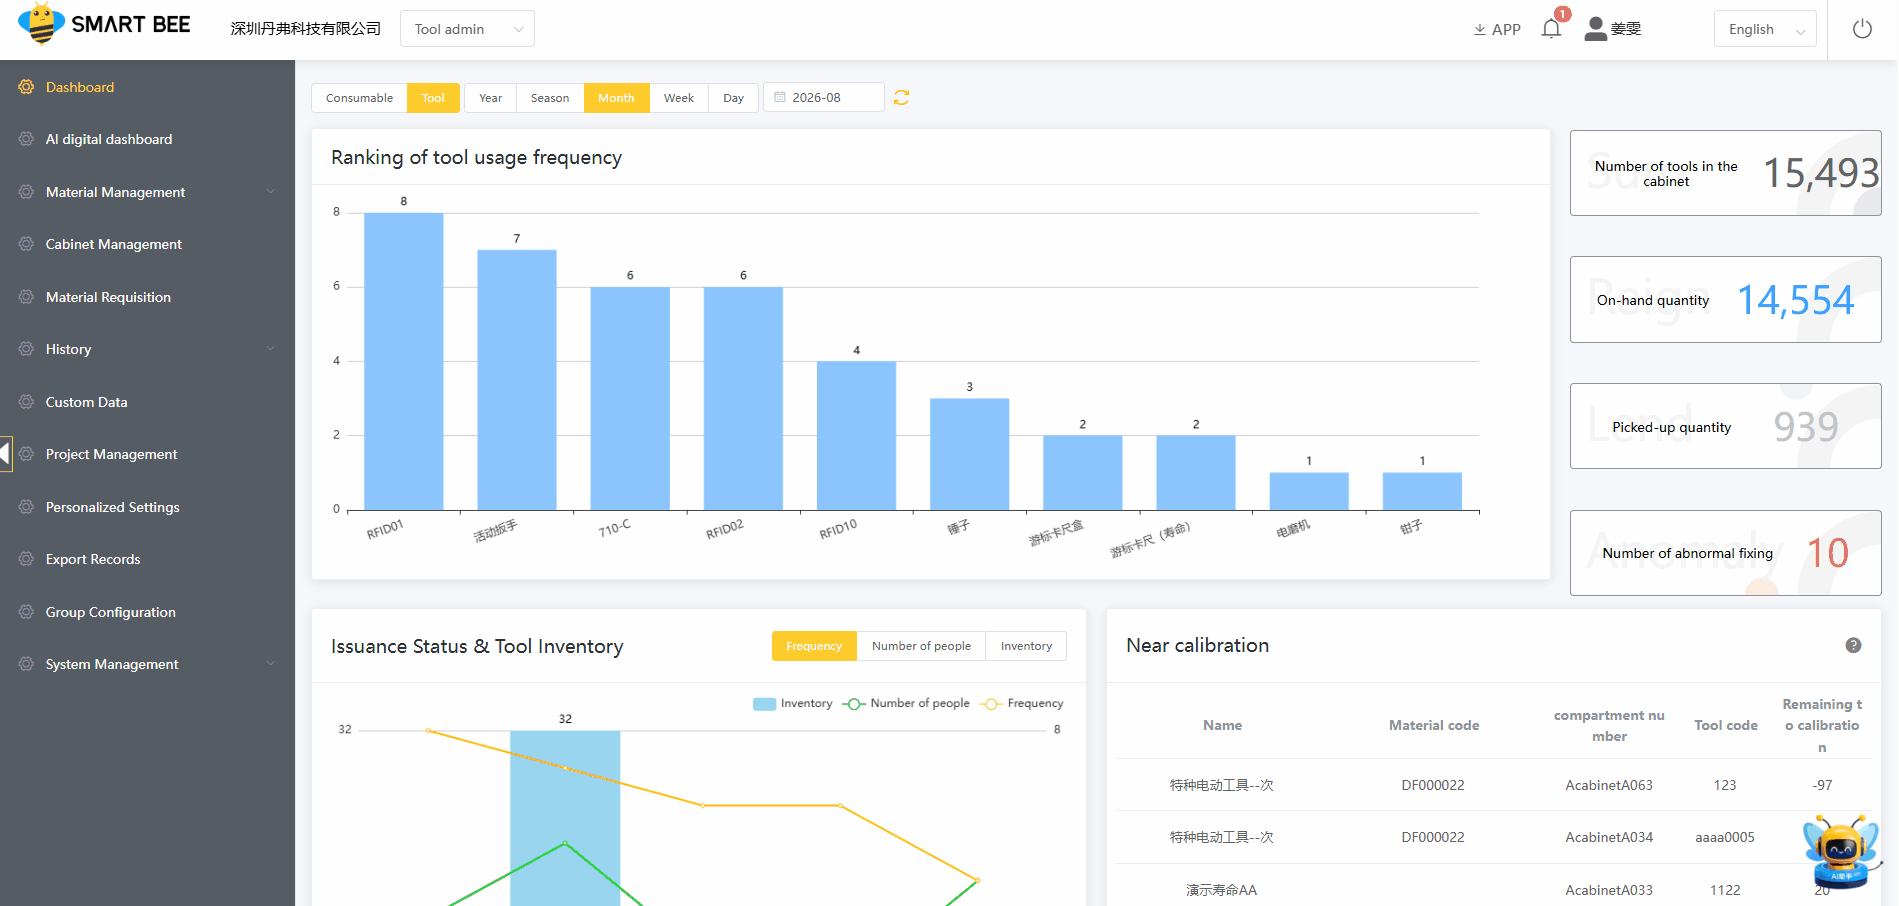Screen dimensions: 1899x906
Task: Click the sidebar collapse arrow handle
Action: point(5,453)
